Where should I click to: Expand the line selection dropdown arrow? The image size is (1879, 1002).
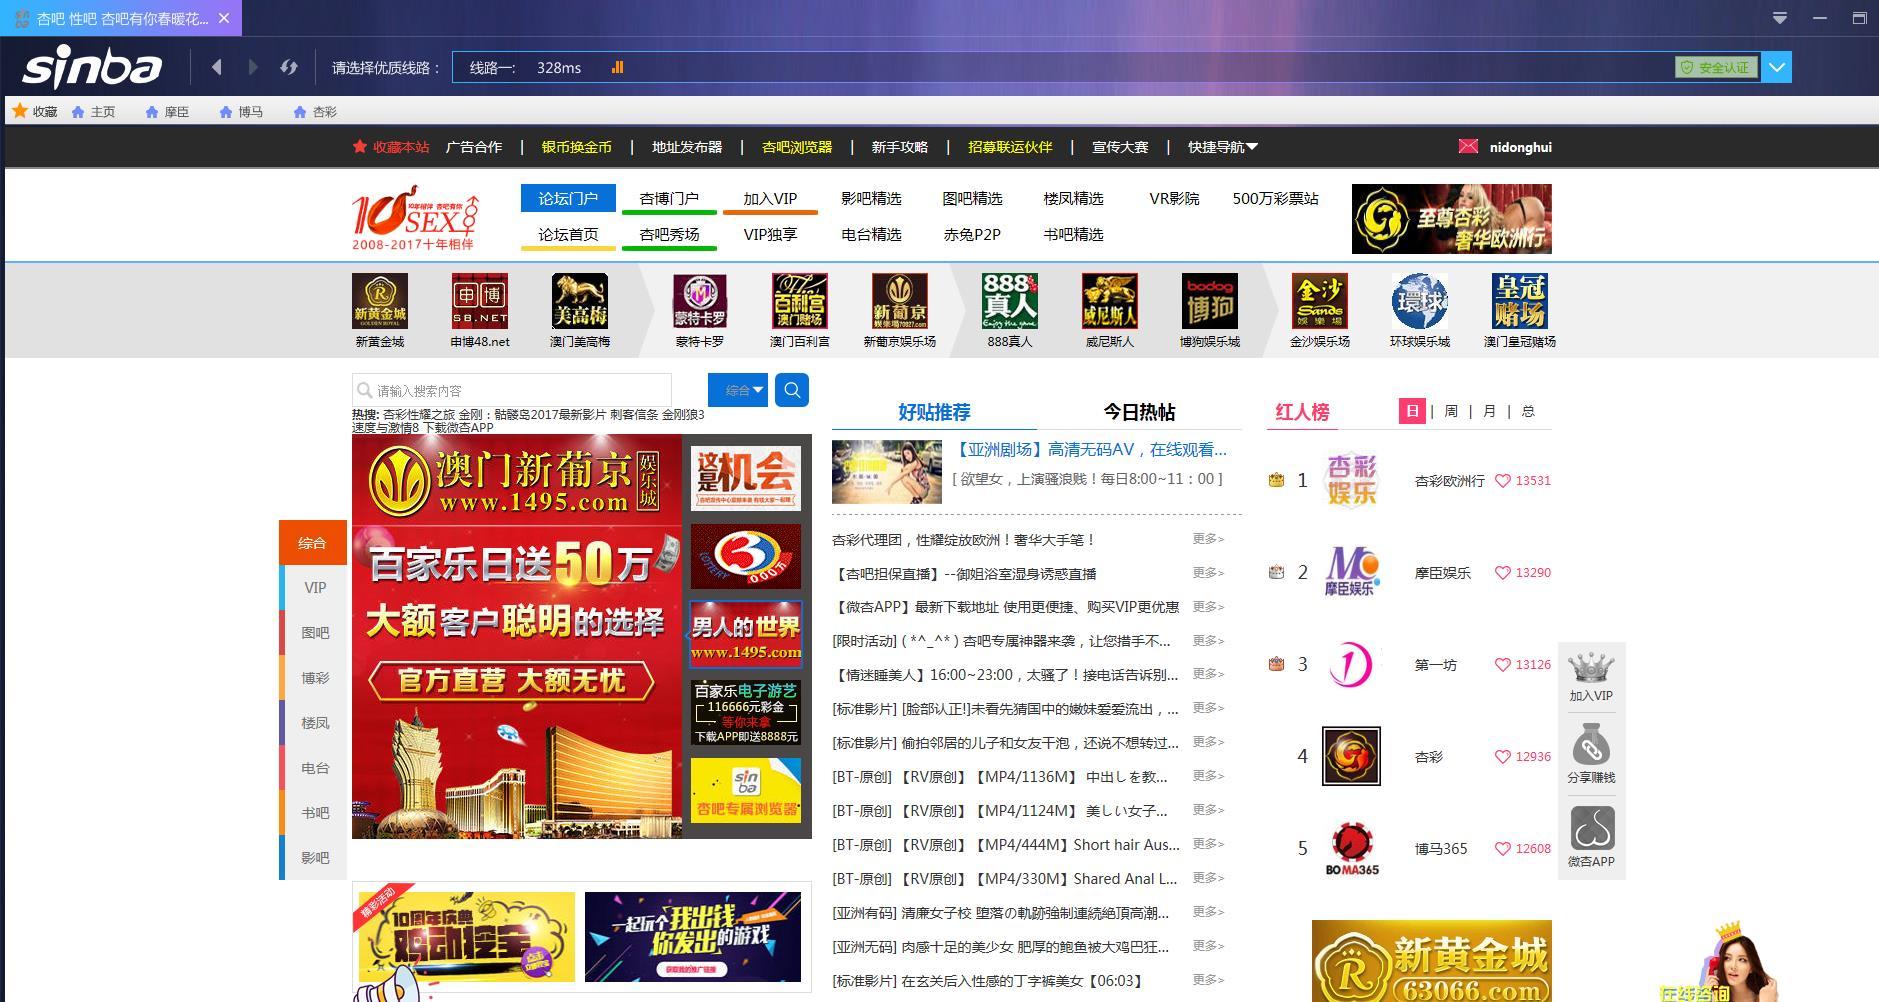click(x=1776, y=67)
